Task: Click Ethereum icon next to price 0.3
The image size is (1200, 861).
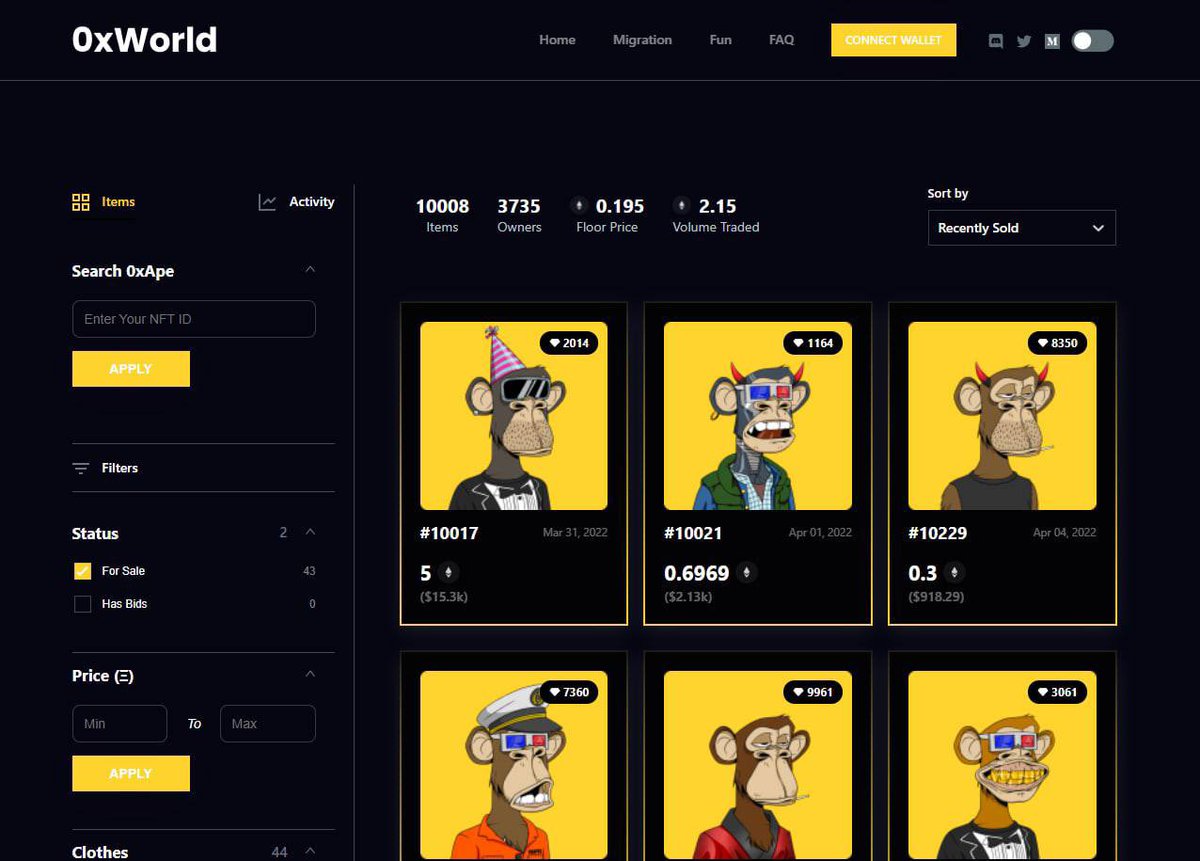Action: click(954, 573)
